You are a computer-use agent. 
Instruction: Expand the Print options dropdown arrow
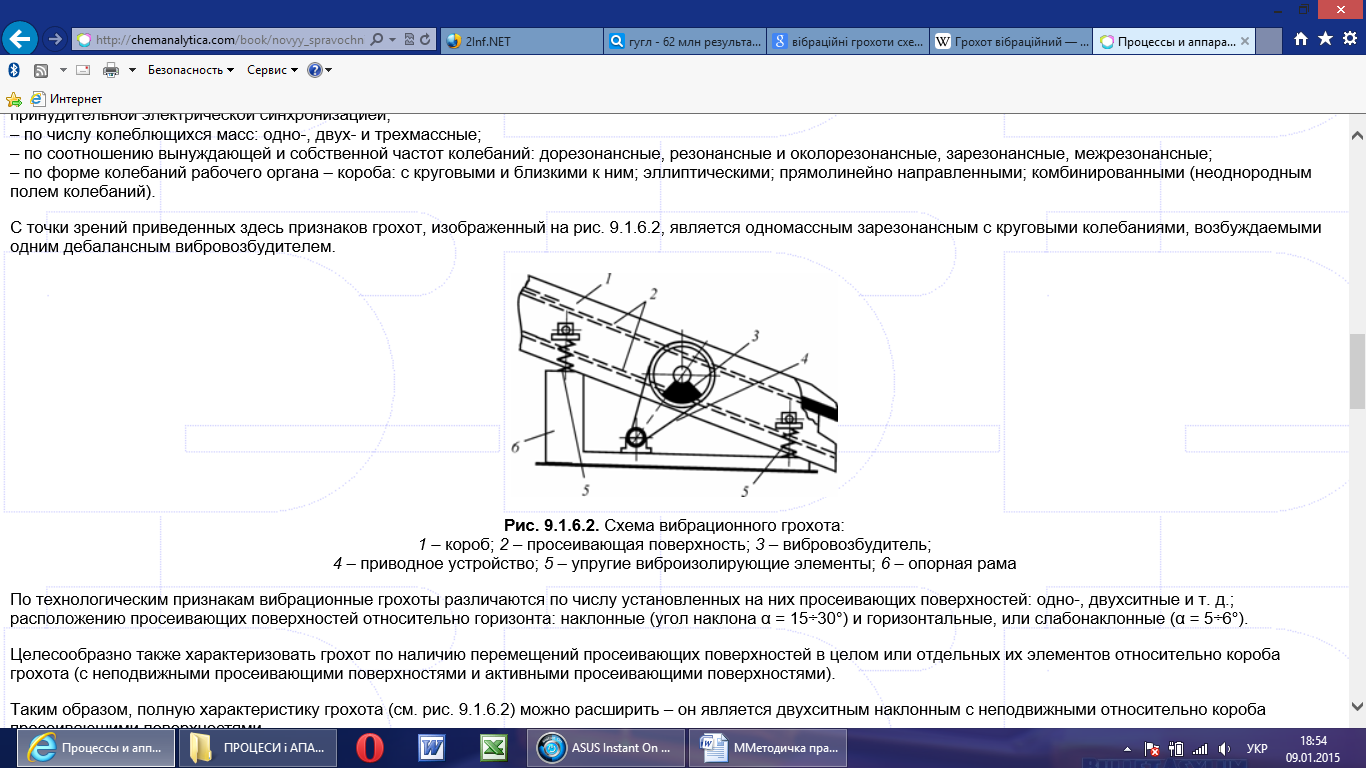131,70
